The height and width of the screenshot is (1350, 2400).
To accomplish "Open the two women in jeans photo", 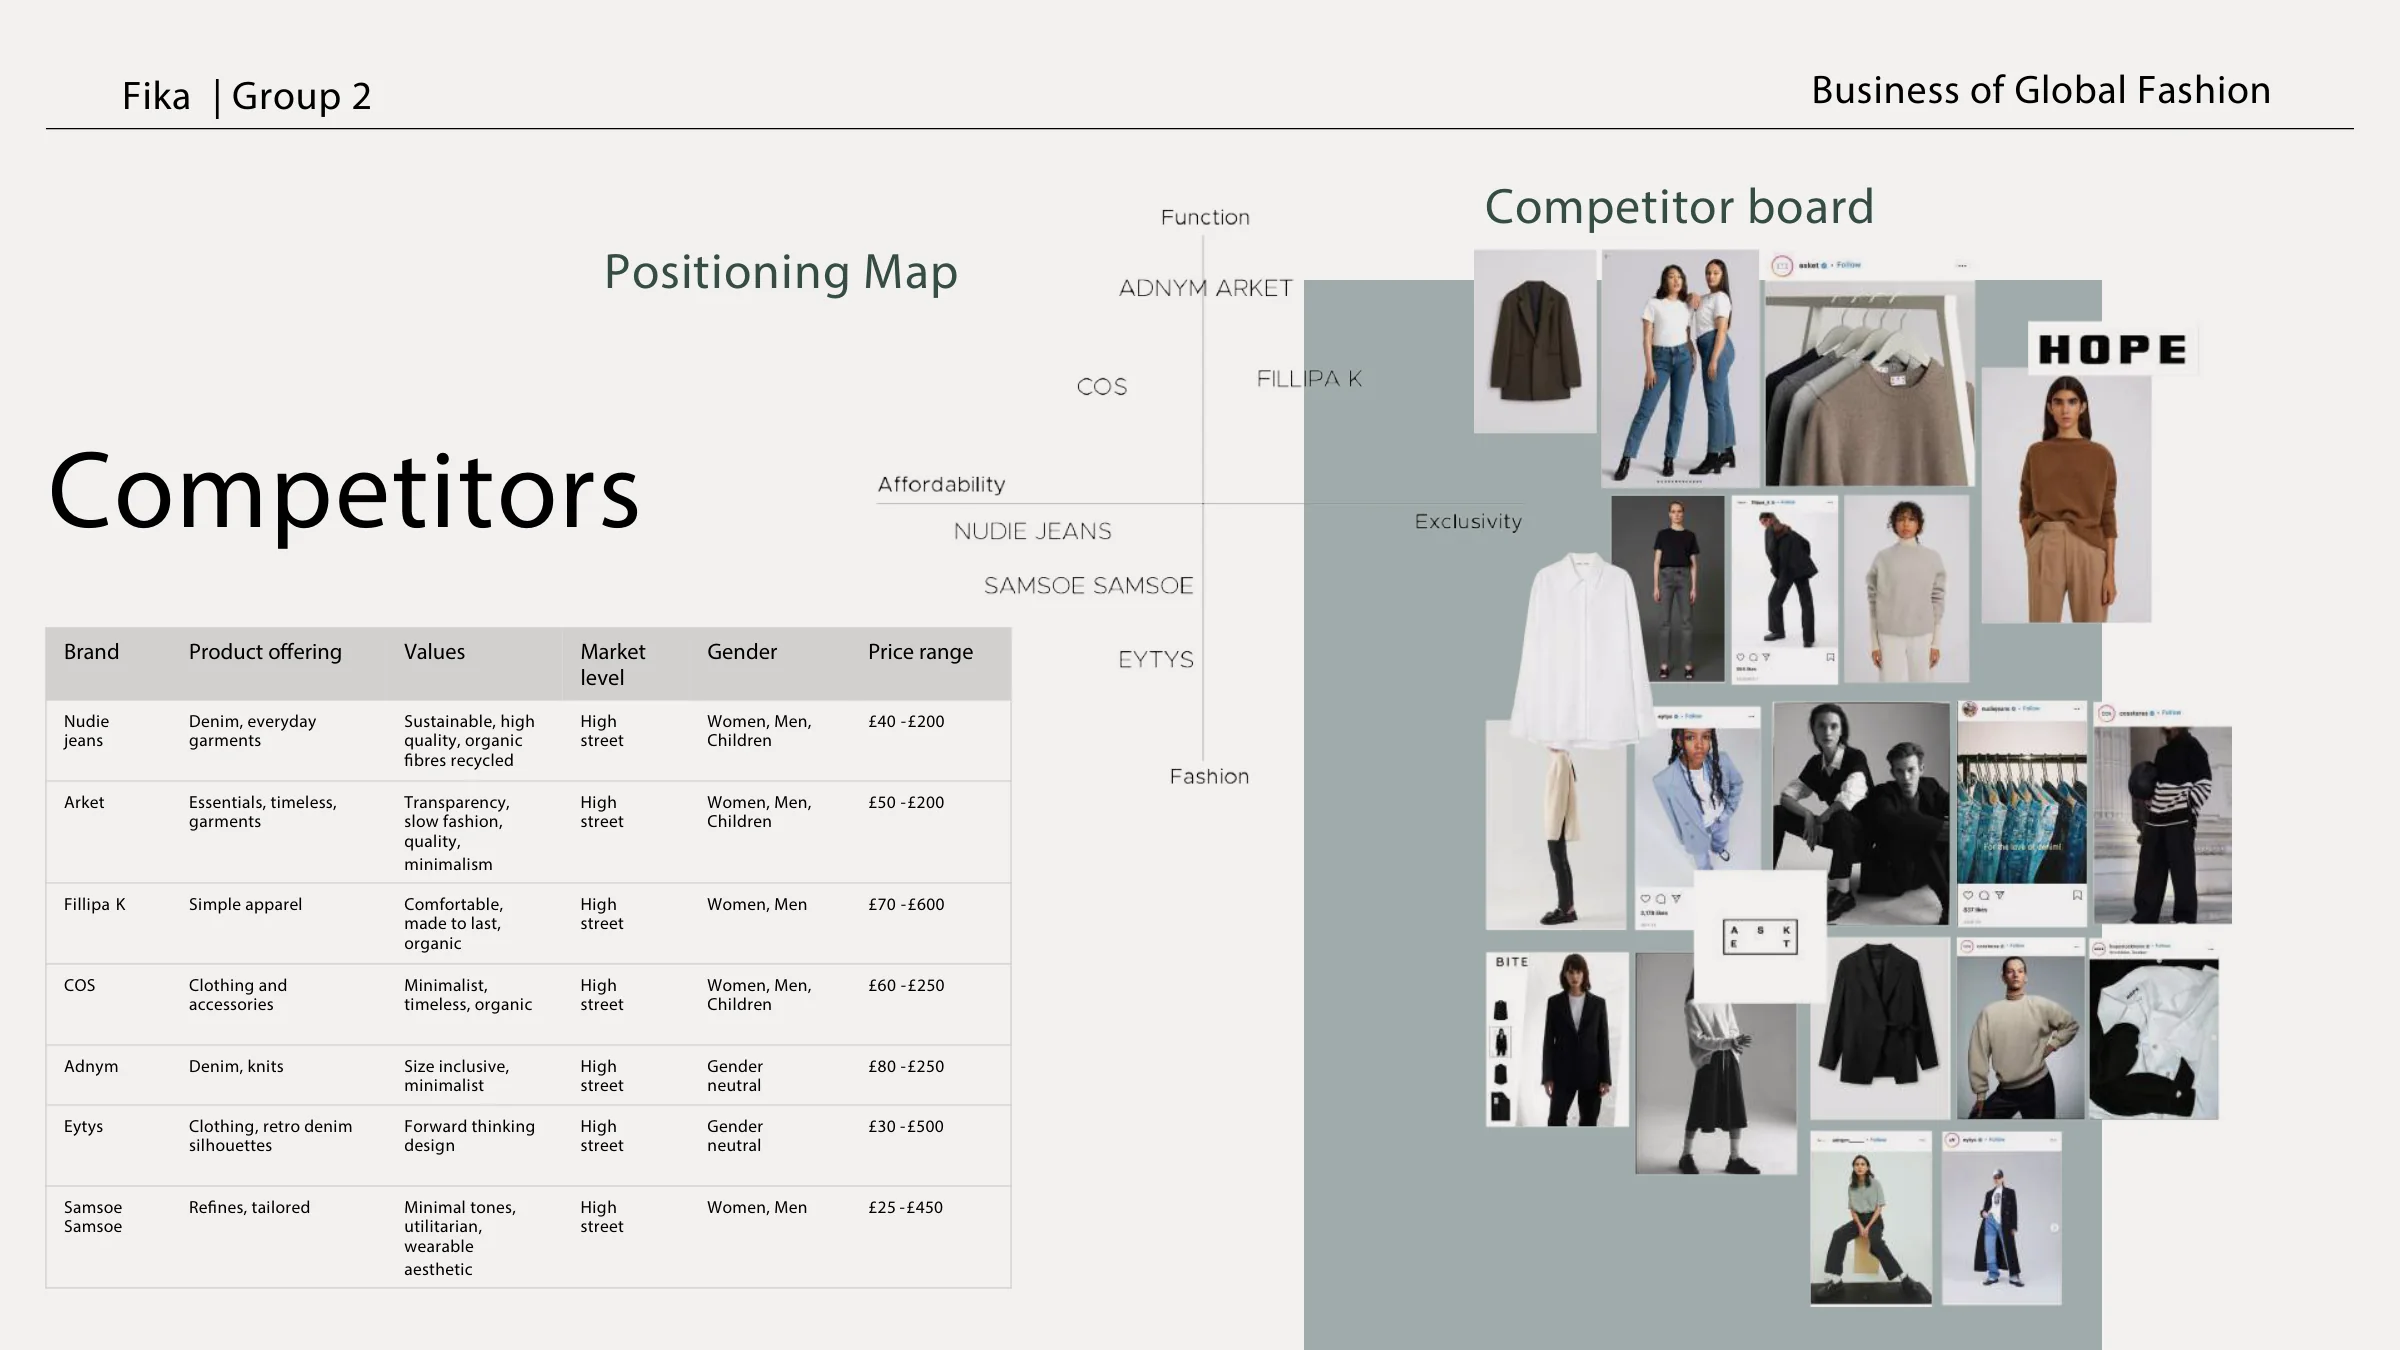I will tap(1680, 368).
